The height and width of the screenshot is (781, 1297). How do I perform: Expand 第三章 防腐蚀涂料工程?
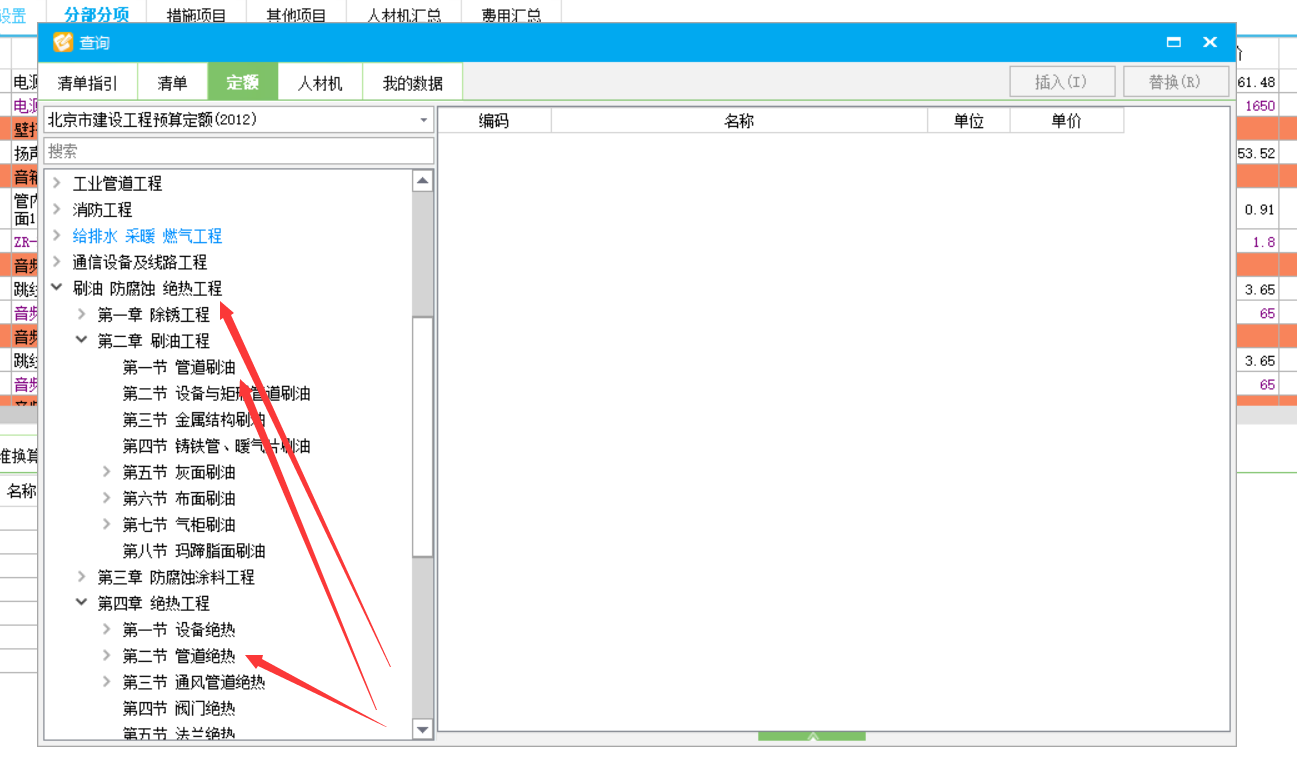click(82, 576)
